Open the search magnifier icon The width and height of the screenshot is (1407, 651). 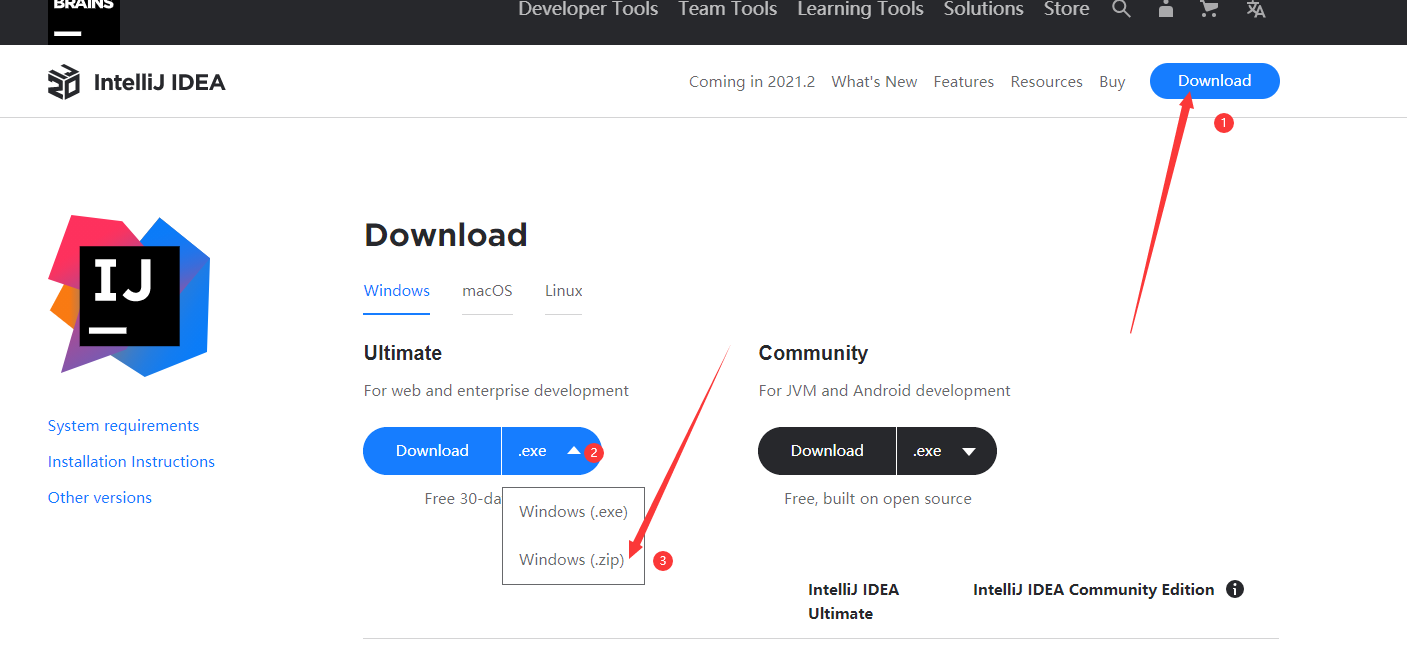tap(1122, 9)
